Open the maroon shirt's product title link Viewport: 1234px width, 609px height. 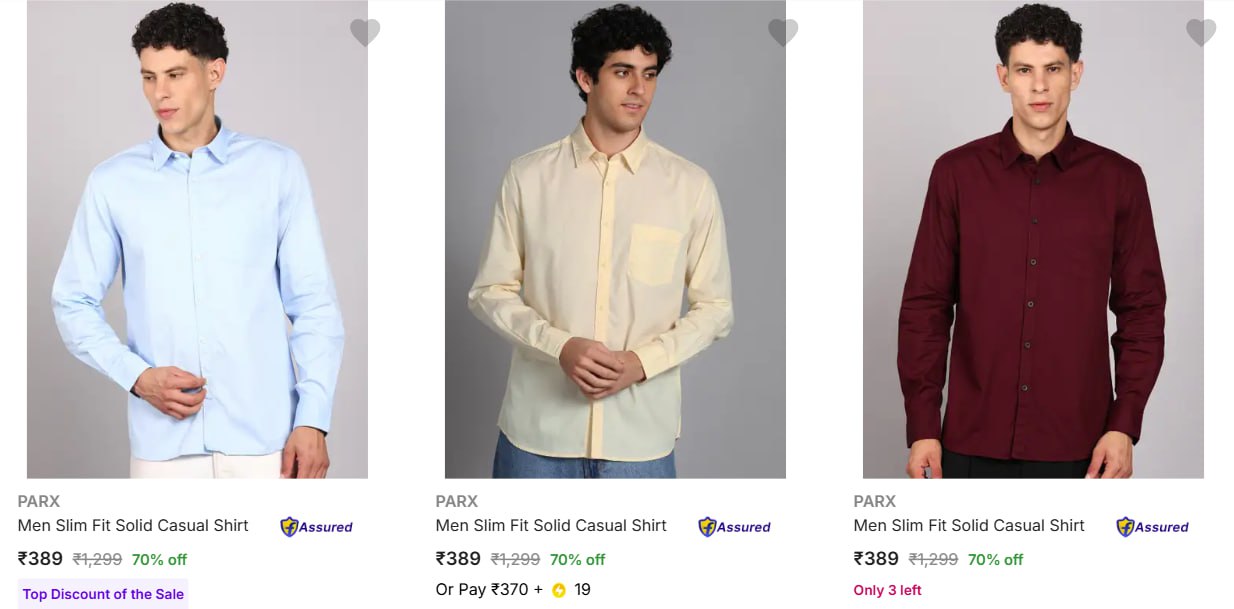(x=969, y=525)
